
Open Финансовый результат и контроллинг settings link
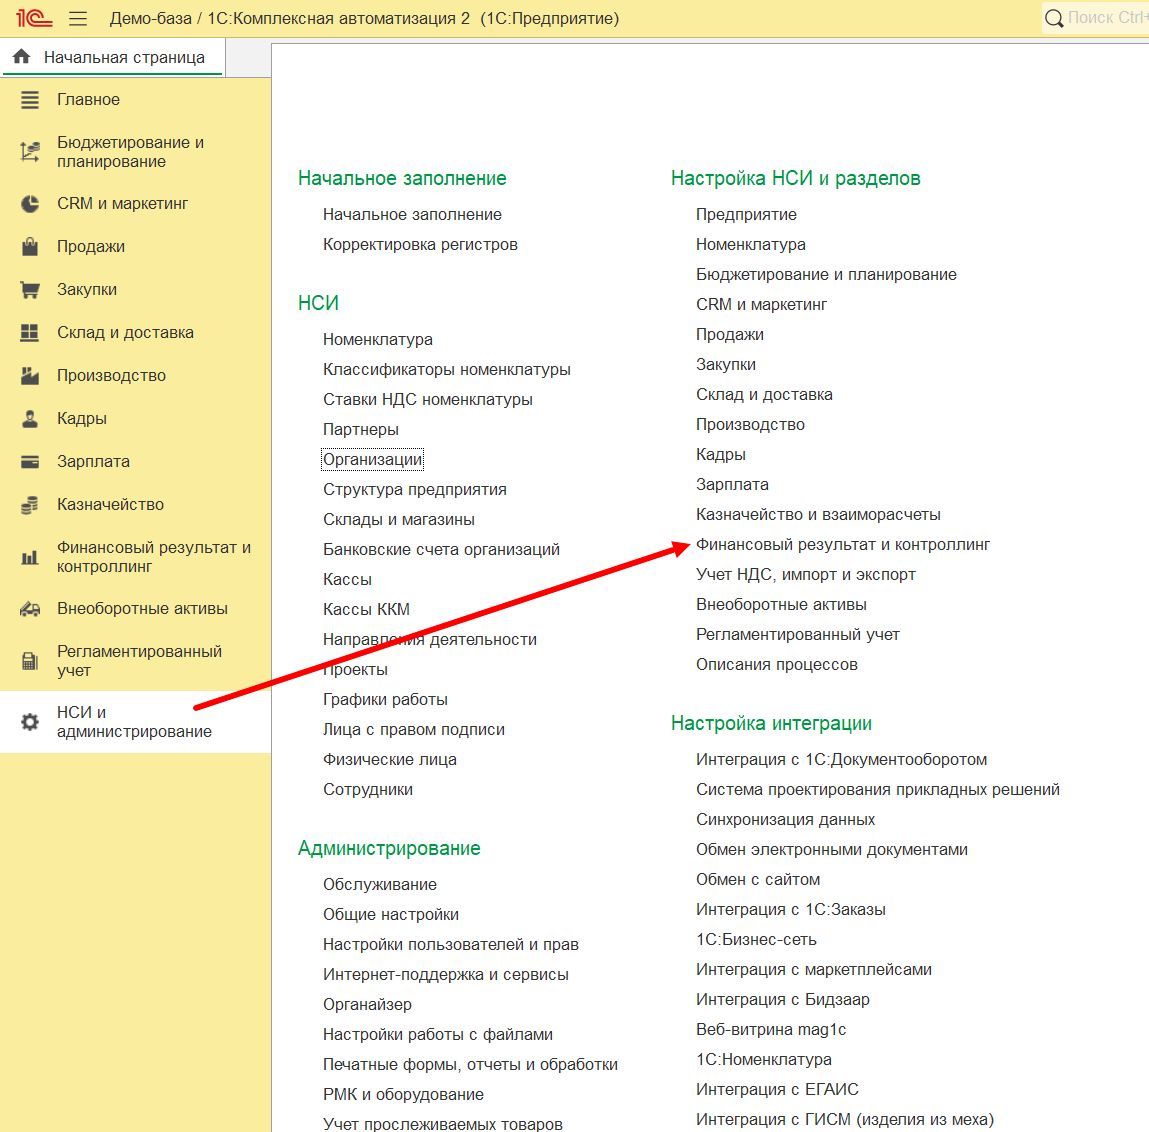click(842, 545)
